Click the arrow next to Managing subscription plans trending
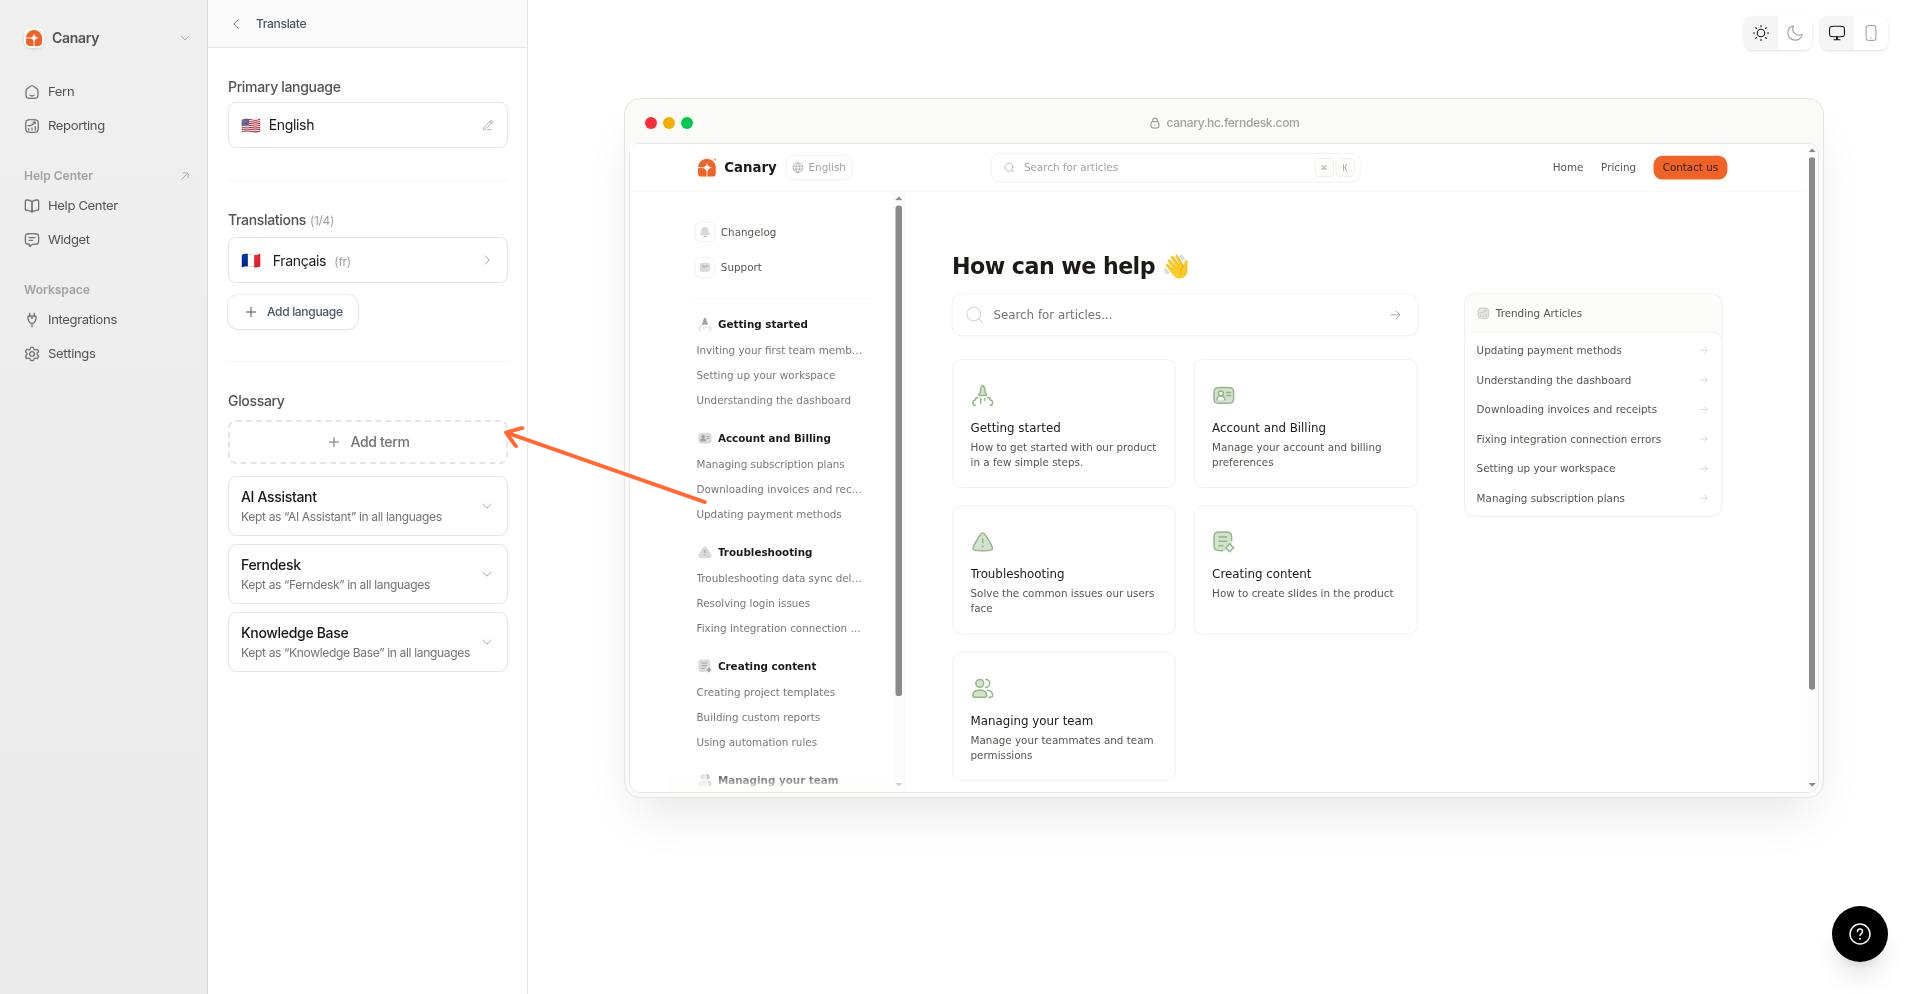The image size is (1920, 994). (x=1703, y=498)
